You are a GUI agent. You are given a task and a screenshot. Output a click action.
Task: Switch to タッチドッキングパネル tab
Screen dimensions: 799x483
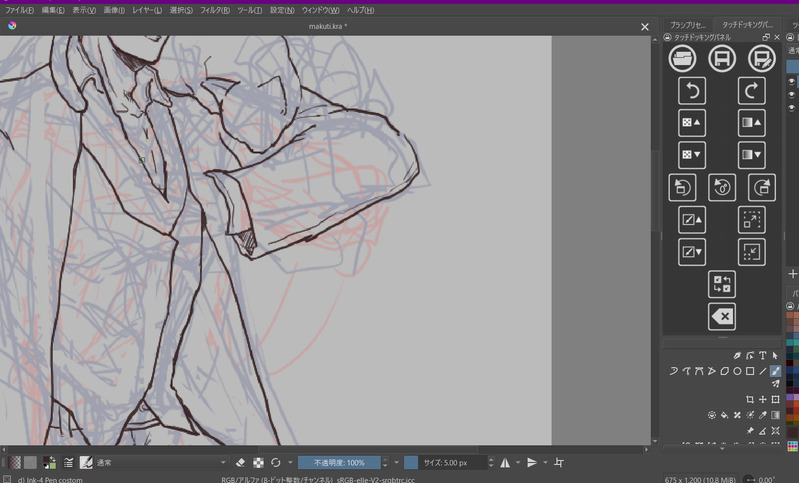(747, 24)
